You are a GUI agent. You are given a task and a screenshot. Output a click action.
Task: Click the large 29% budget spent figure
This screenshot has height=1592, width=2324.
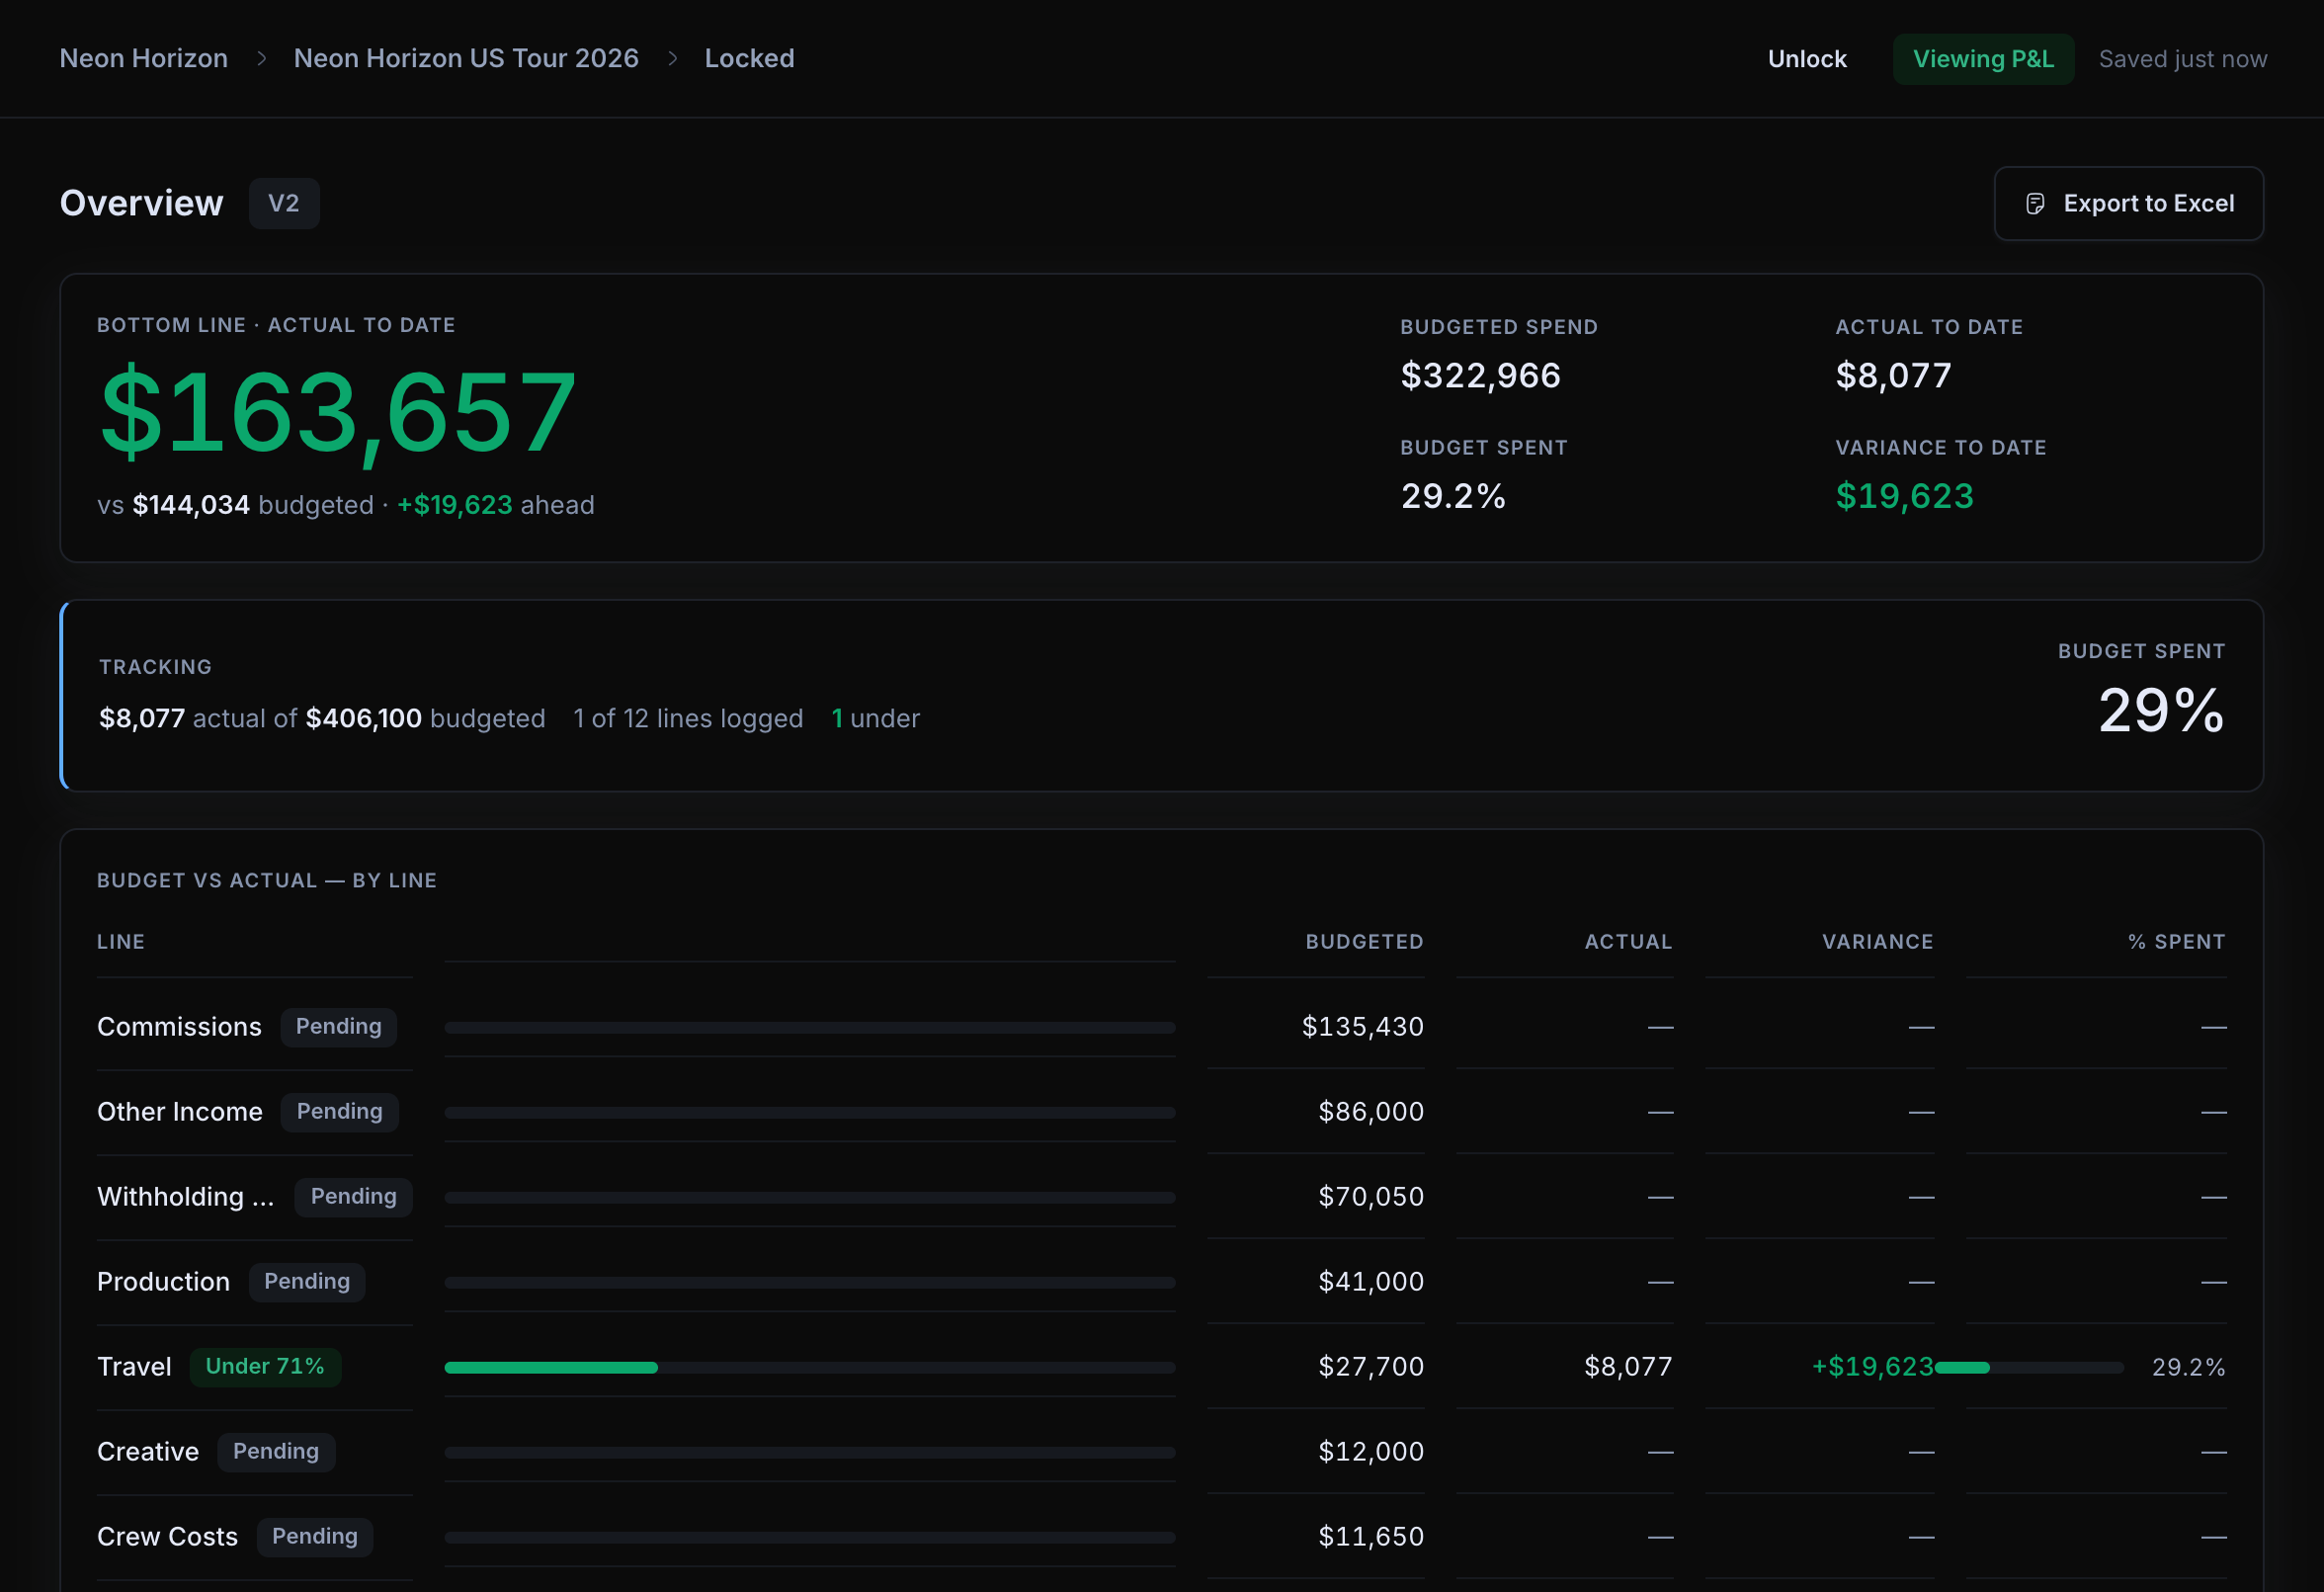click(x=2161, y=711)
